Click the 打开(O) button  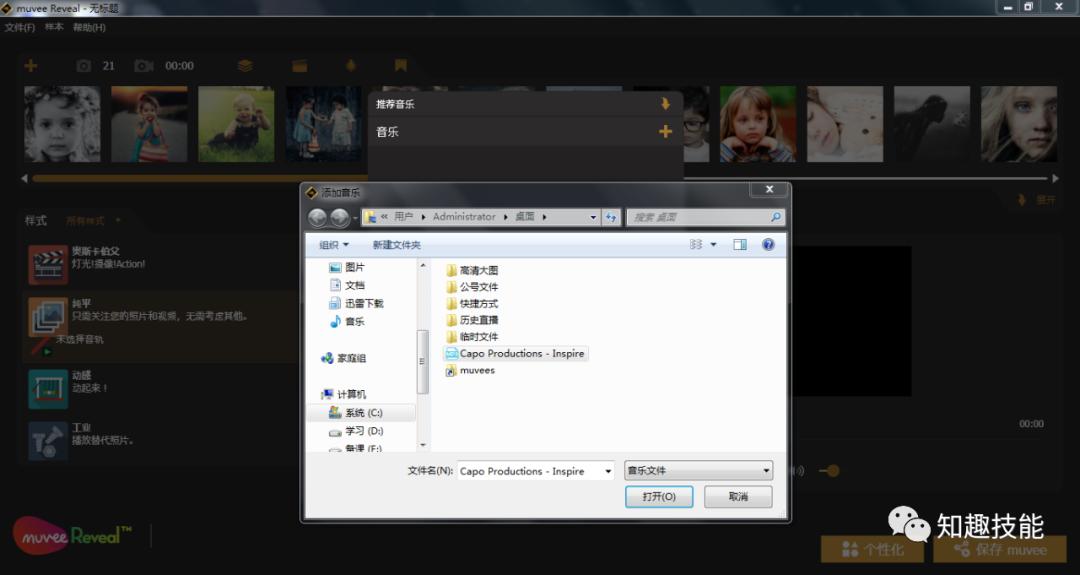[x=659, y=497]
